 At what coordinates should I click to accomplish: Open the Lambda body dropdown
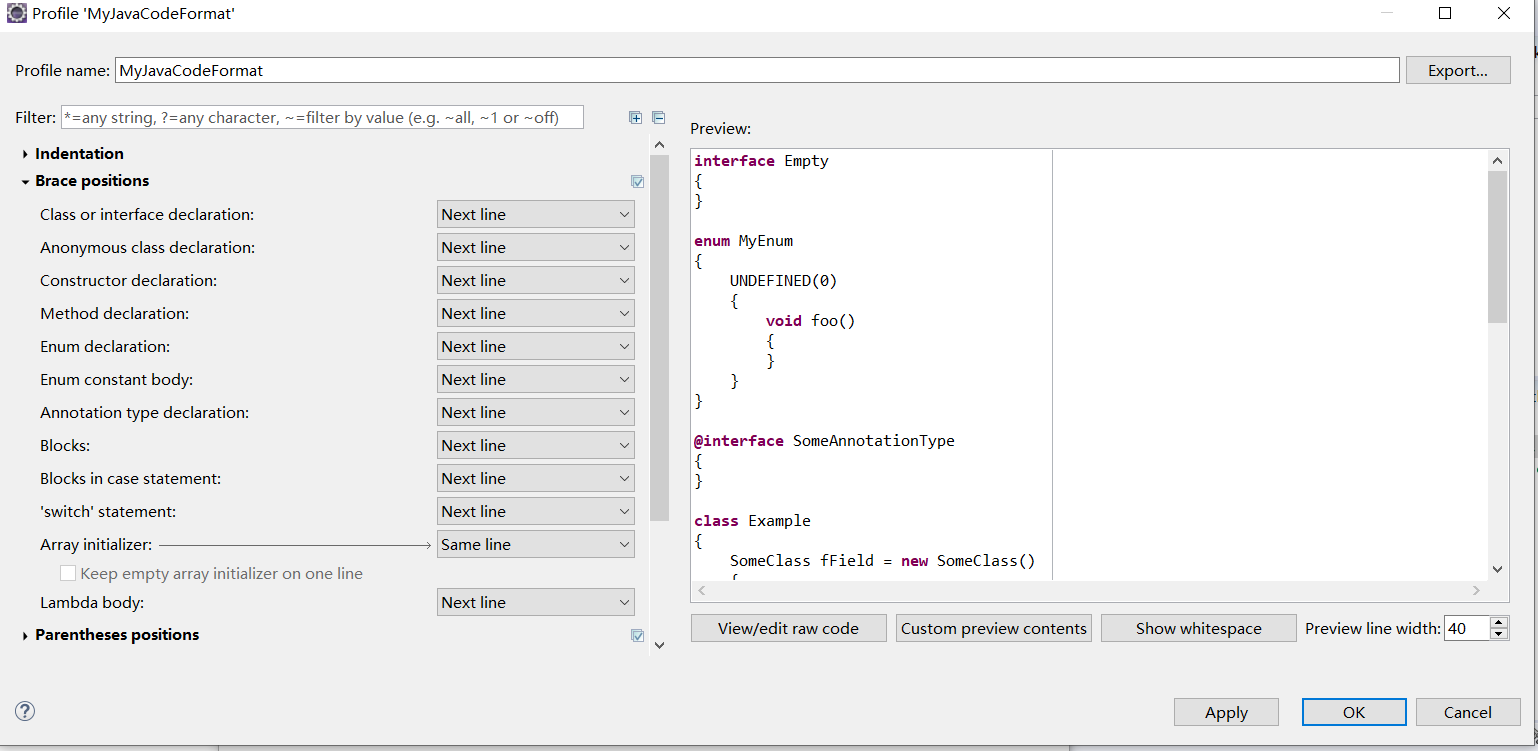[535, 602]
